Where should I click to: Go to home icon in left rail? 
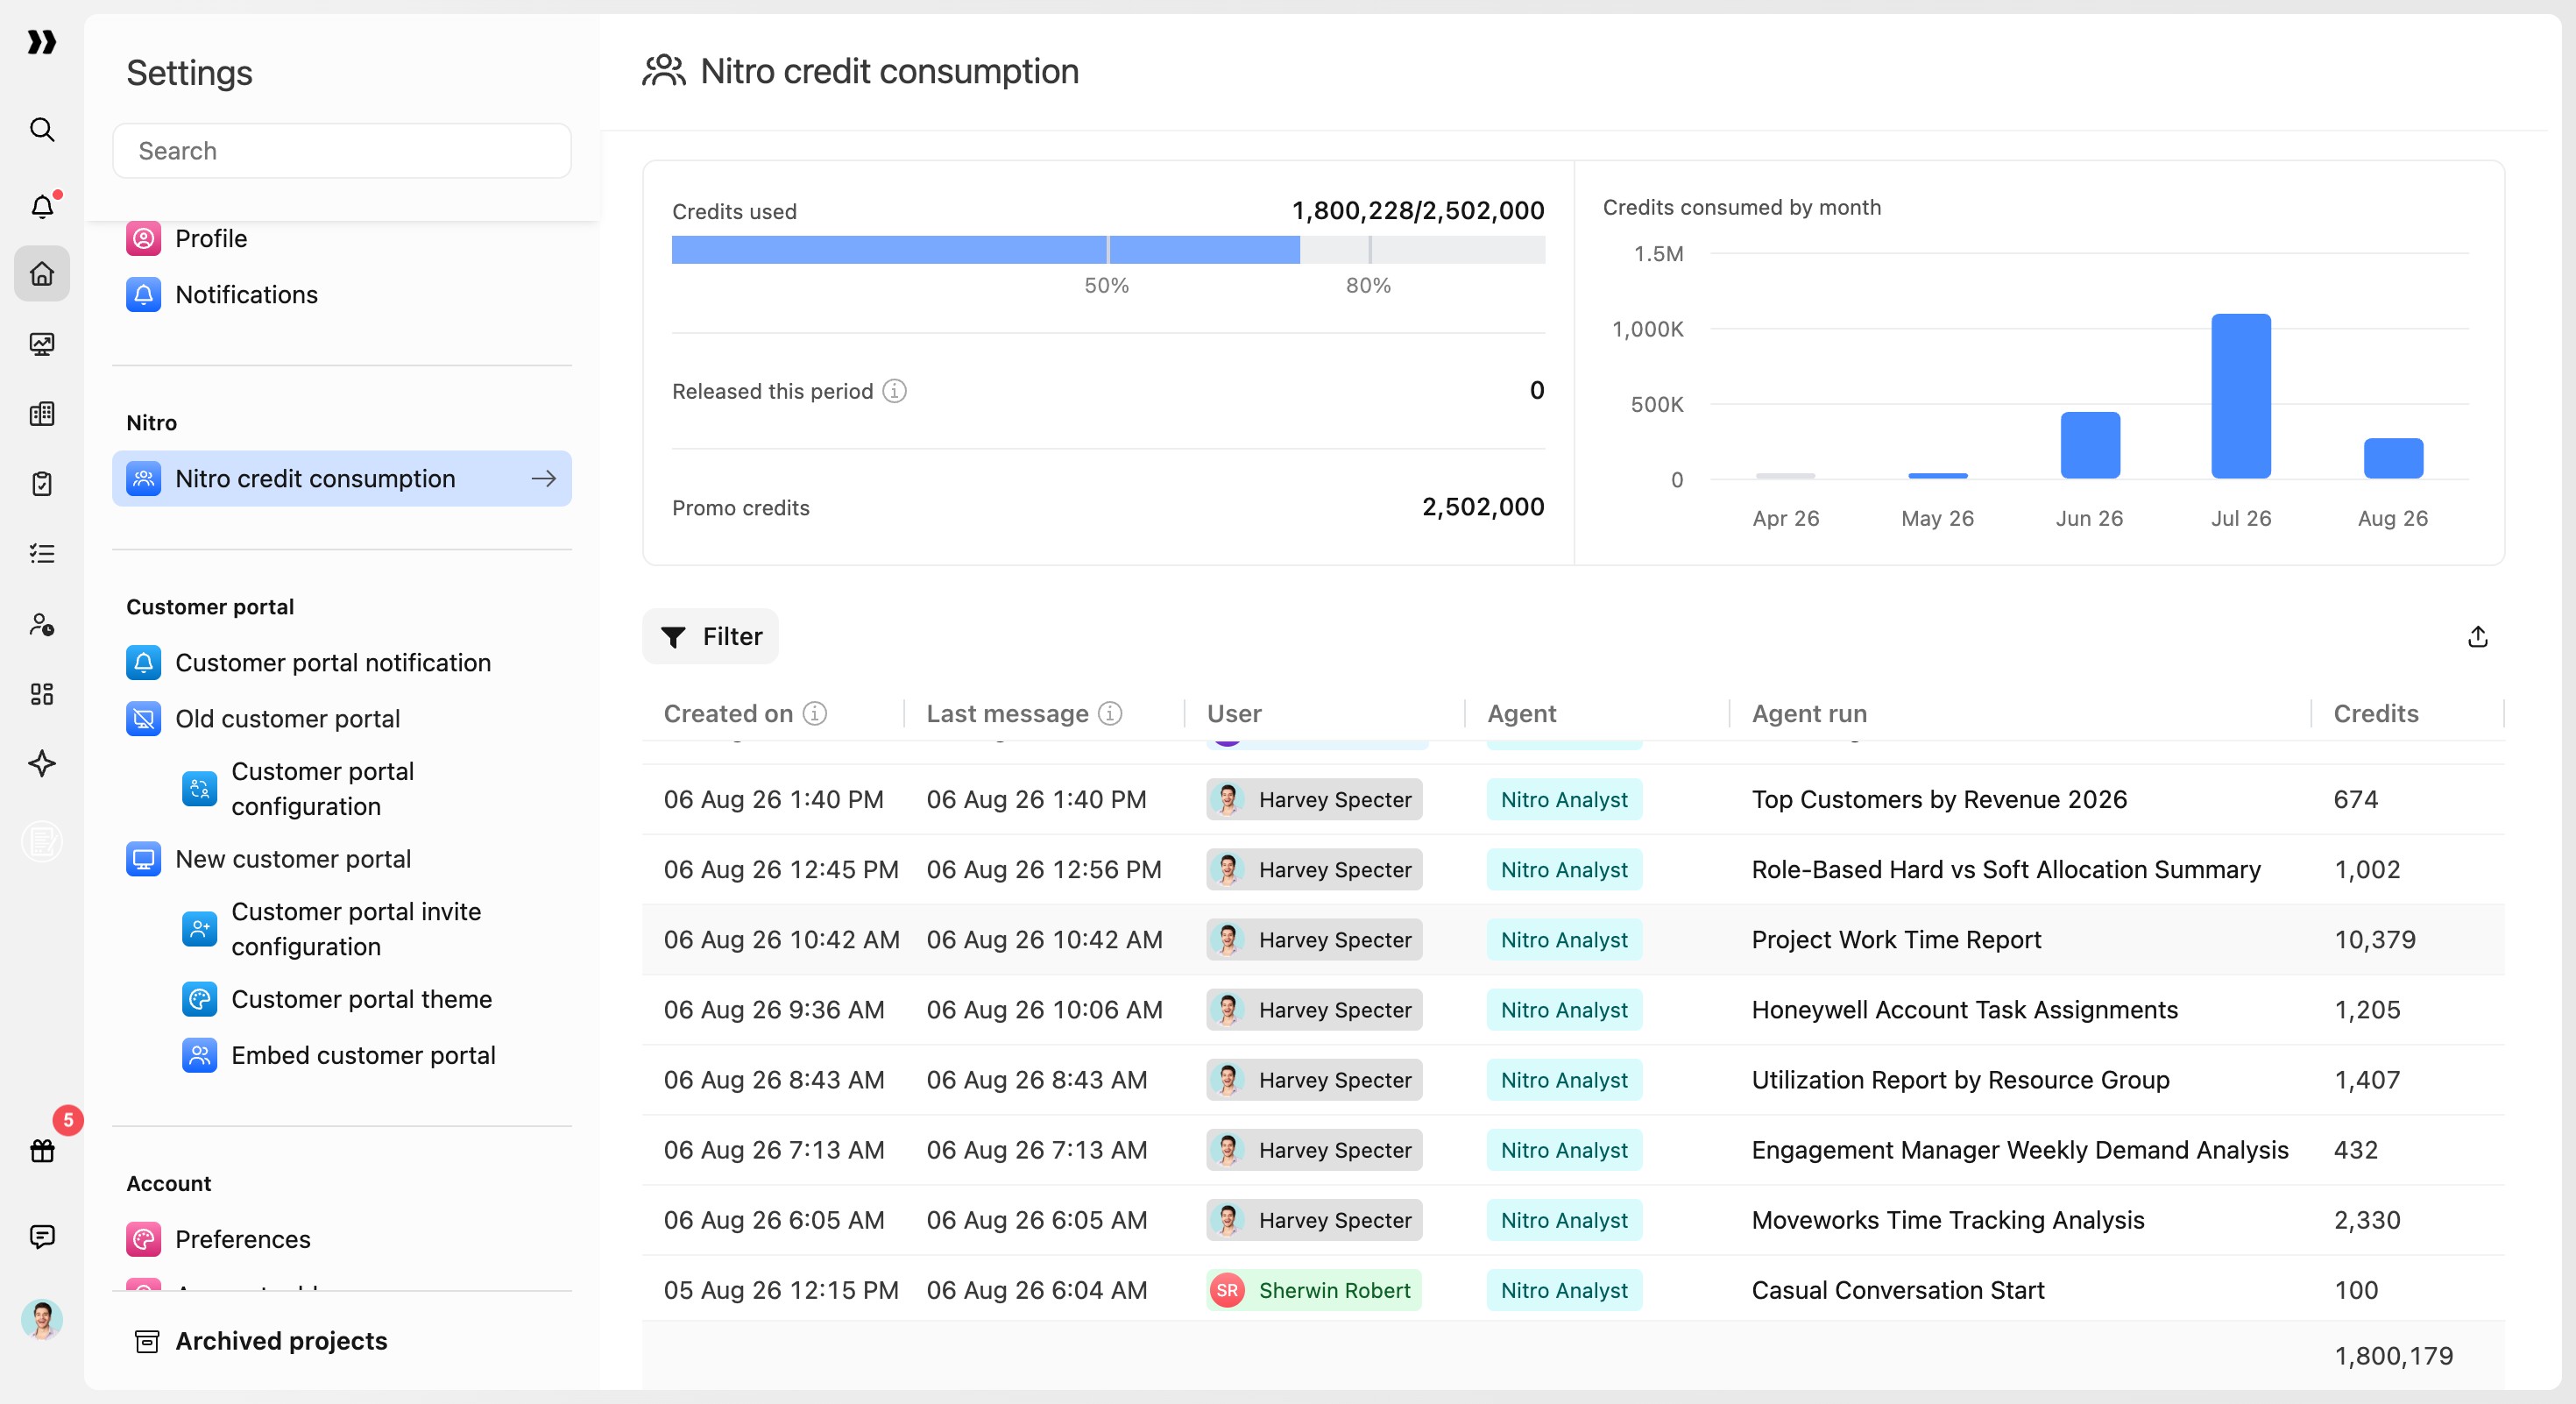42,273
